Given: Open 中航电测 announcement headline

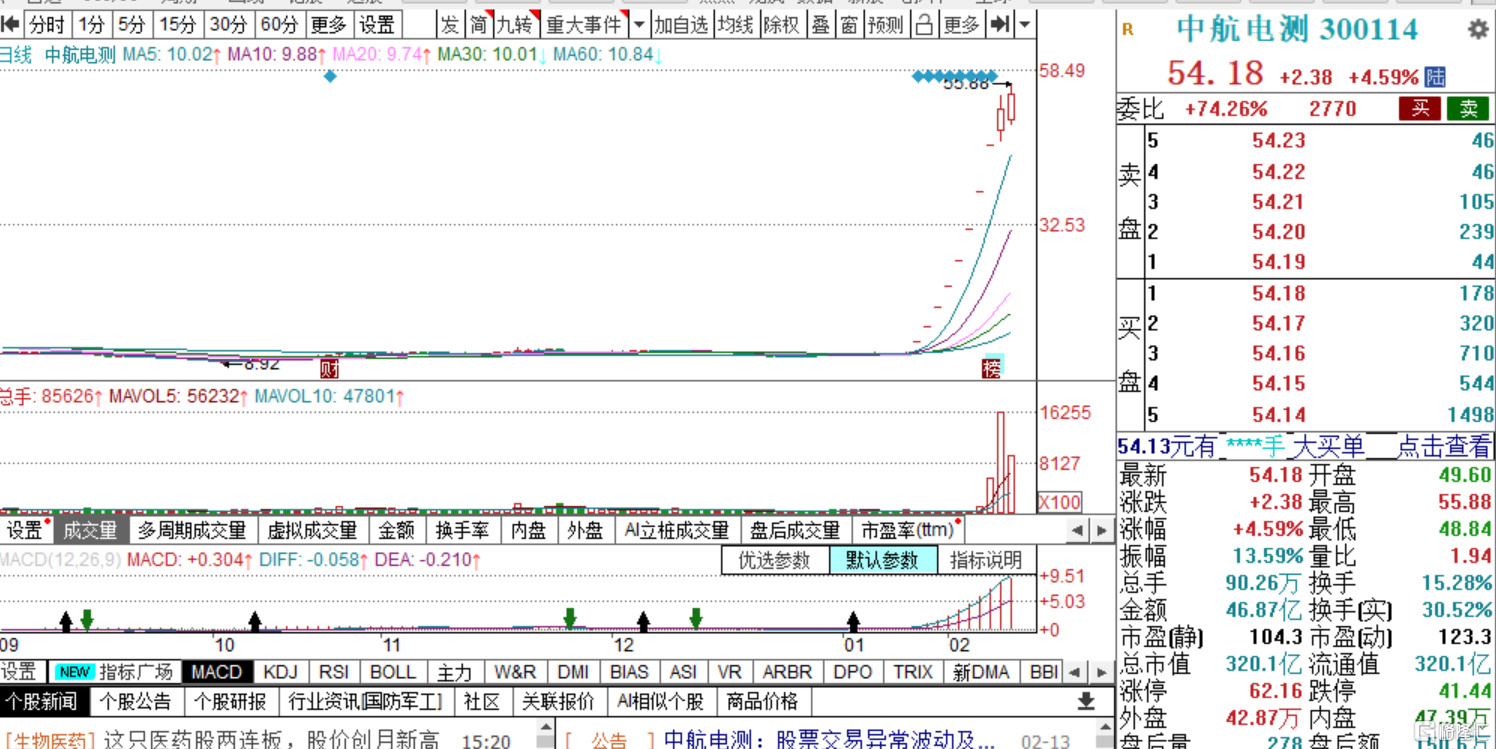Looking at the screenshot, I should pos(830,740).
